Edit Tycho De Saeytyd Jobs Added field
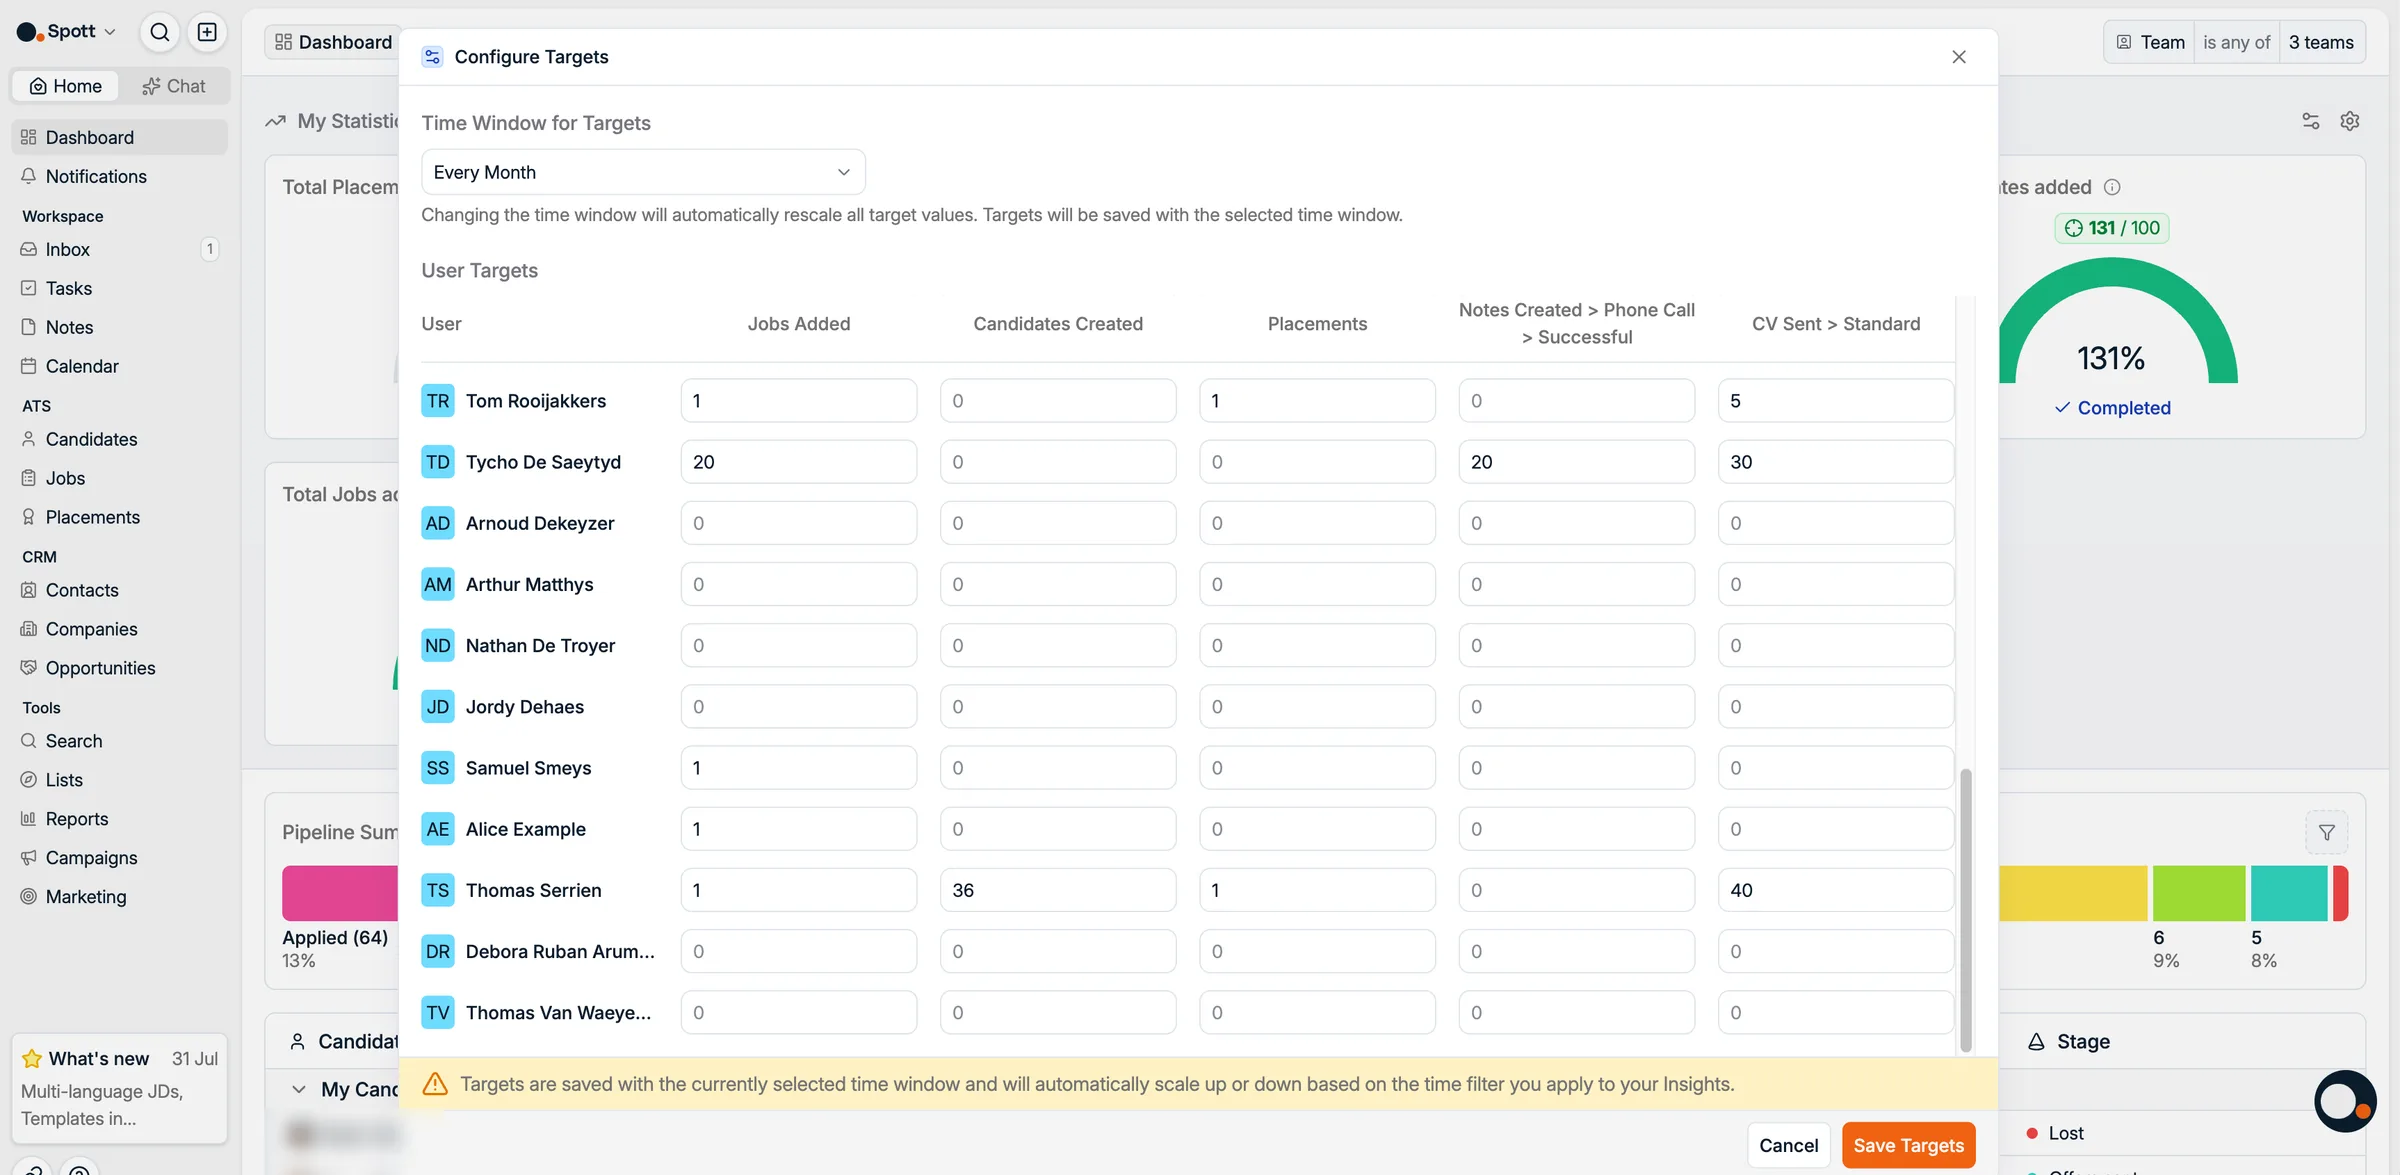 (x=798, y=462)
